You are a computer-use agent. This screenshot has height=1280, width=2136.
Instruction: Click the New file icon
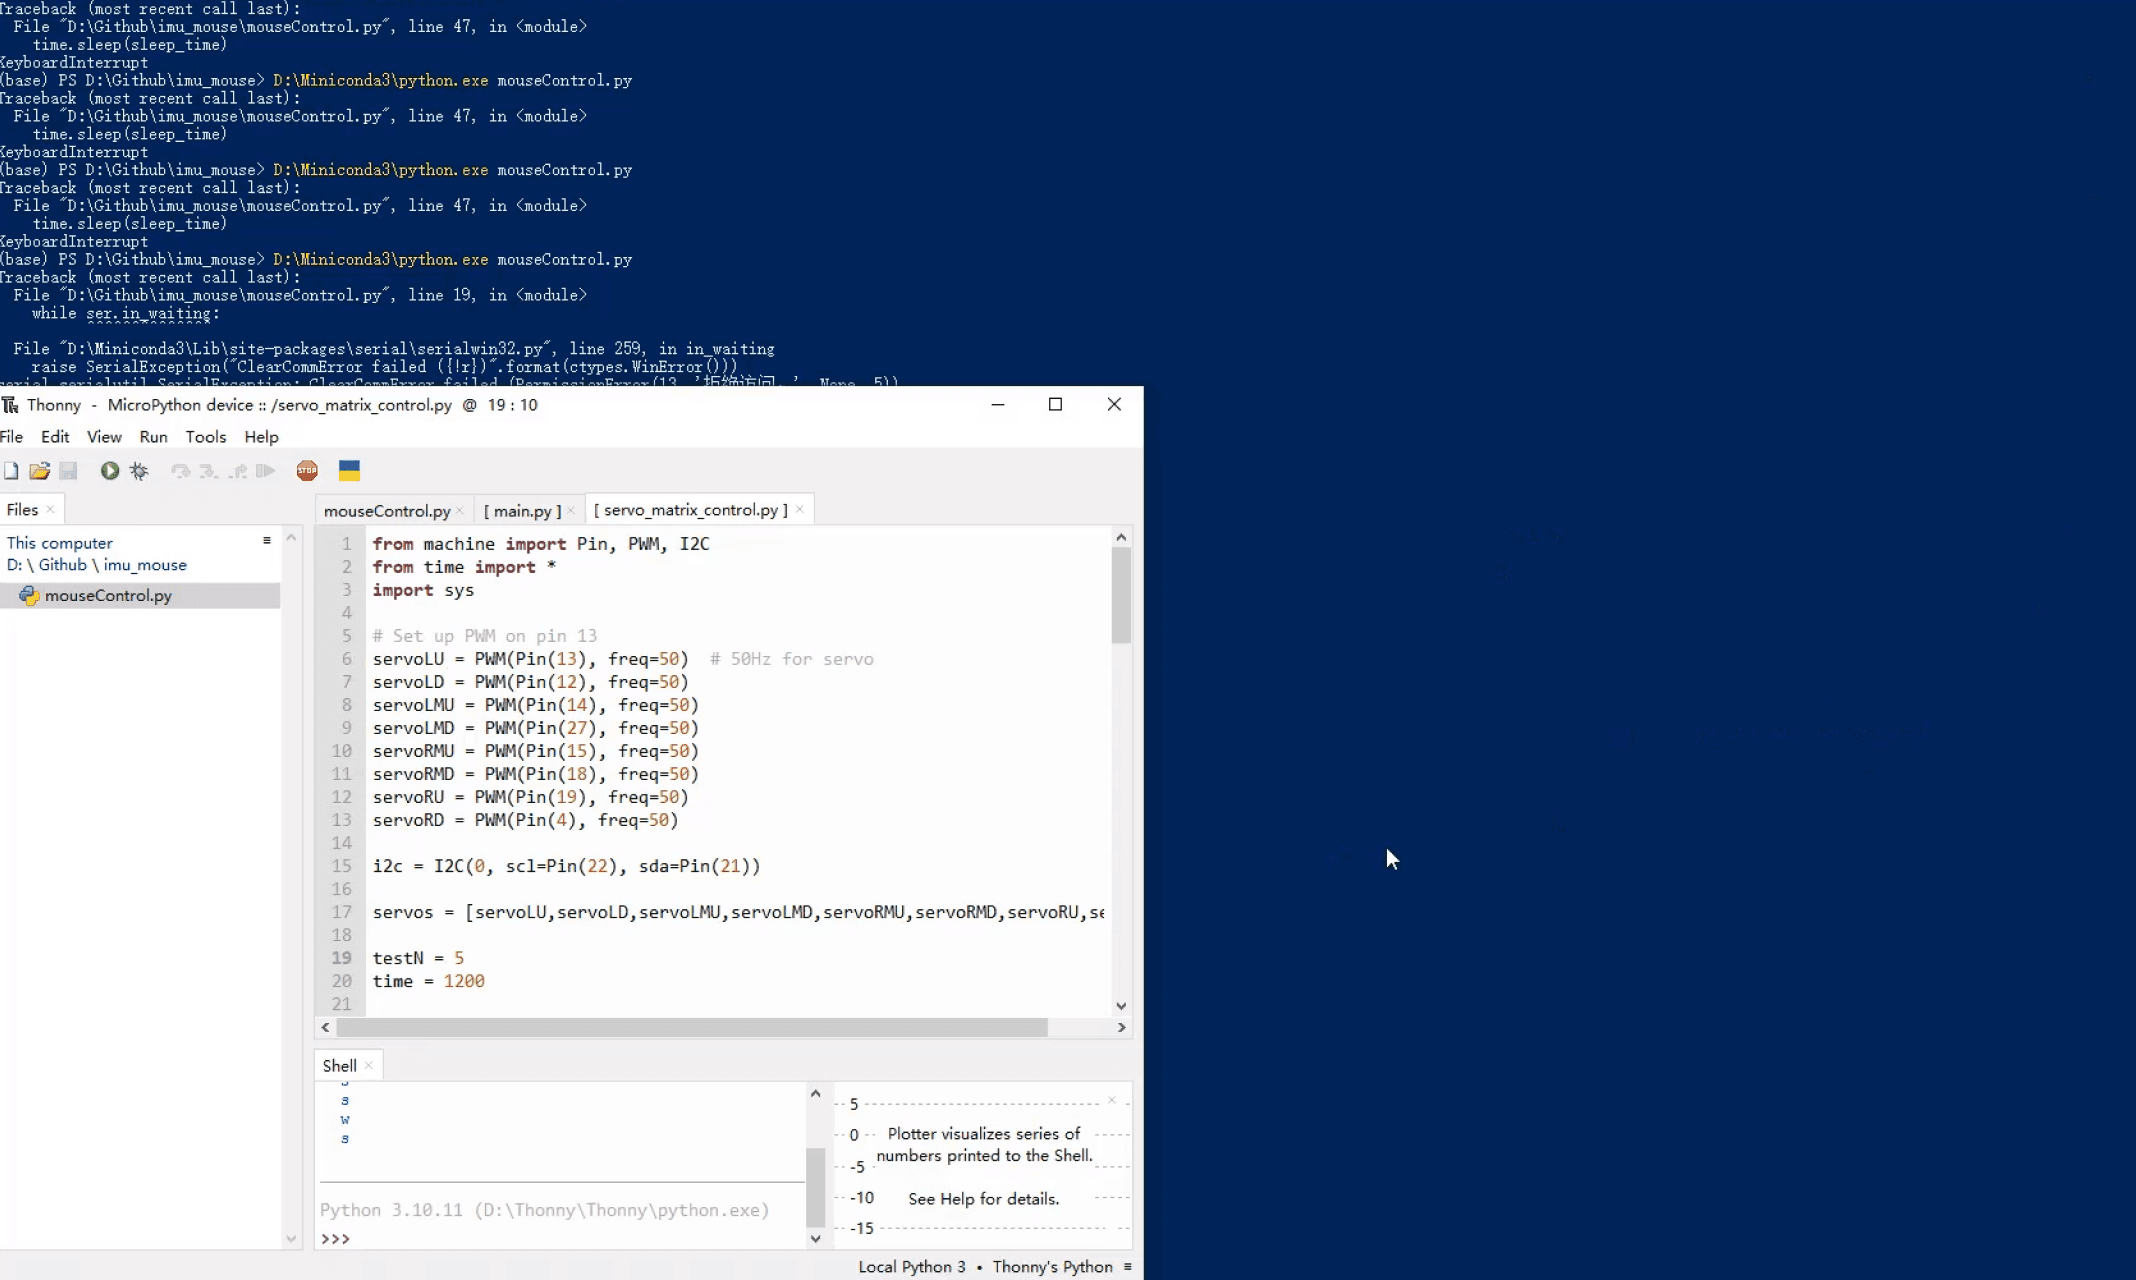point(11,471)
